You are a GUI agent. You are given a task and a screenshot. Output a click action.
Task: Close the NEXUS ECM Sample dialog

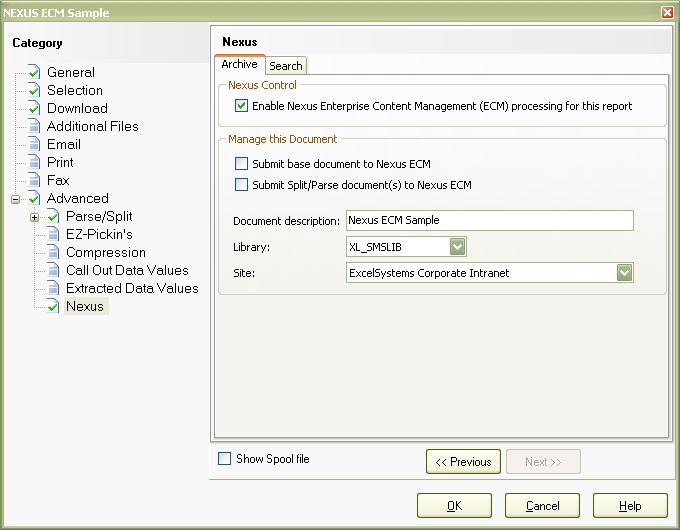[x=668, y=12]
